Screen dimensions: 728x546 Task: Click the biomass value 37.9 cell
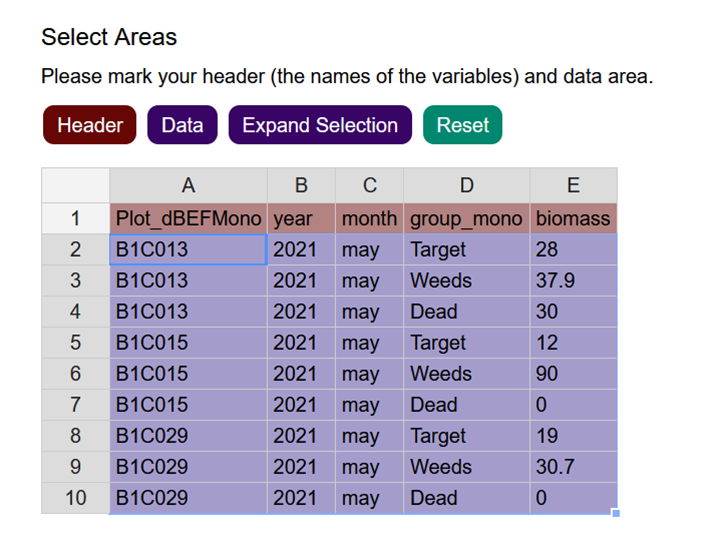click(x=573, y=280)
